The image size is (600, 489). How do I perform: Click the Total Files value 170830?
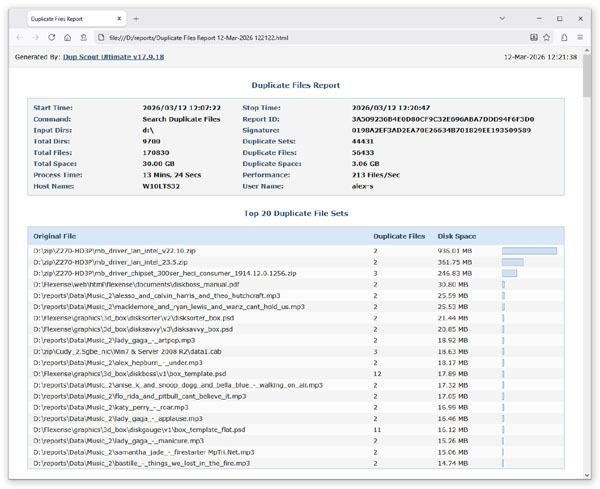[x=156, y=152]
